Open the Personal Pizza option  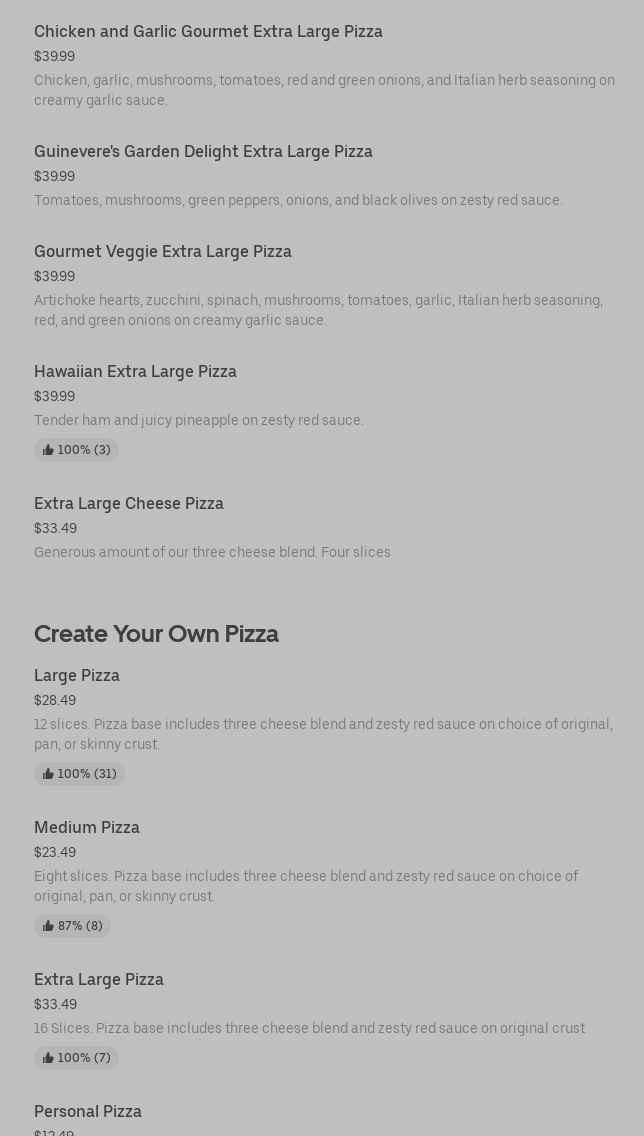point(88,1111)
